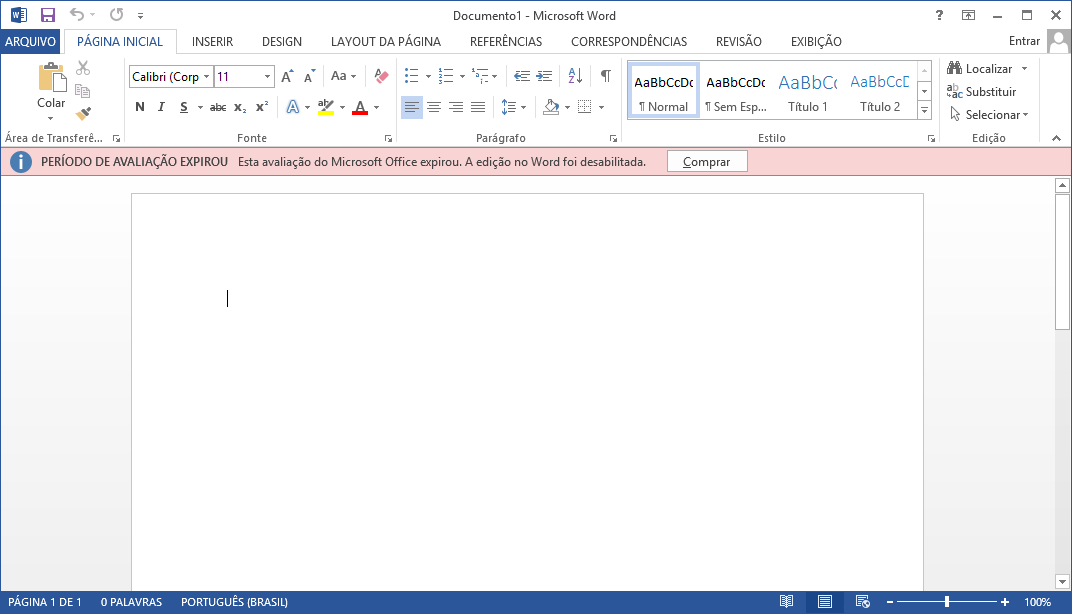This screenshot has height=614, width=1072.
Task: Open the Calibri font name dropdown
Action: [206, 77]
